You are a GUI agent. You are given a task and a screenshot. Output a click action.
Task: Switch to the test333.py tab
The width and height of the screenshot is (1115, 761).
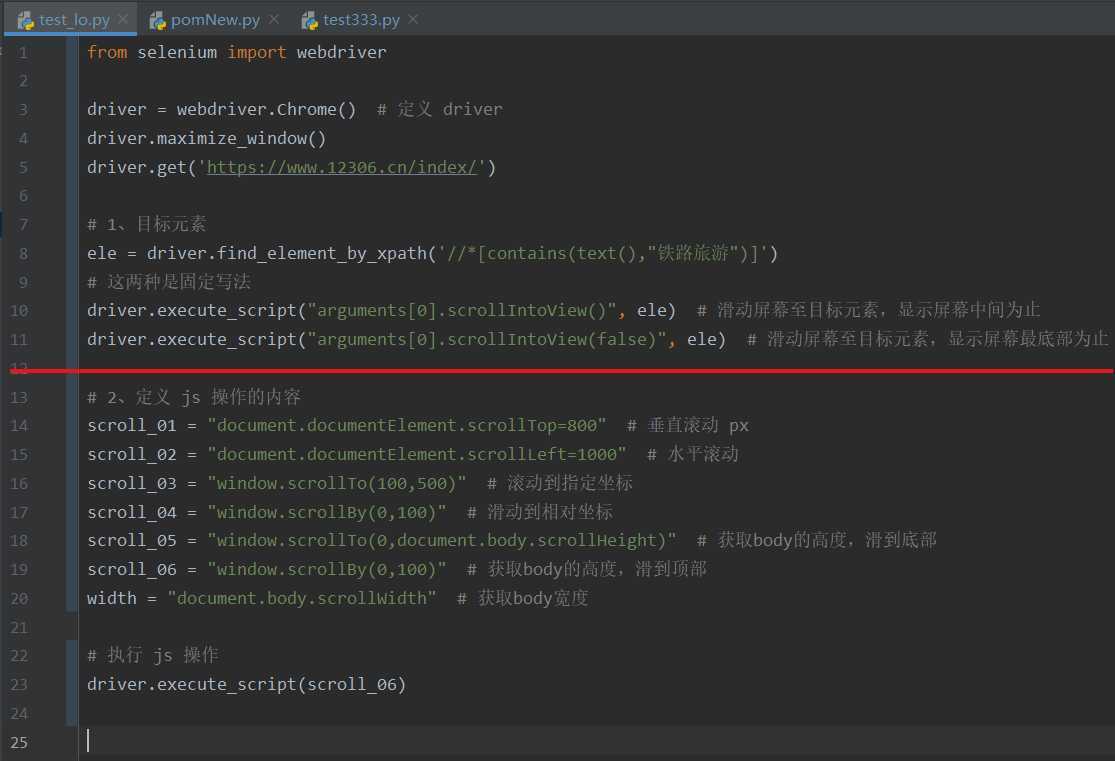[x=361, y=20]
